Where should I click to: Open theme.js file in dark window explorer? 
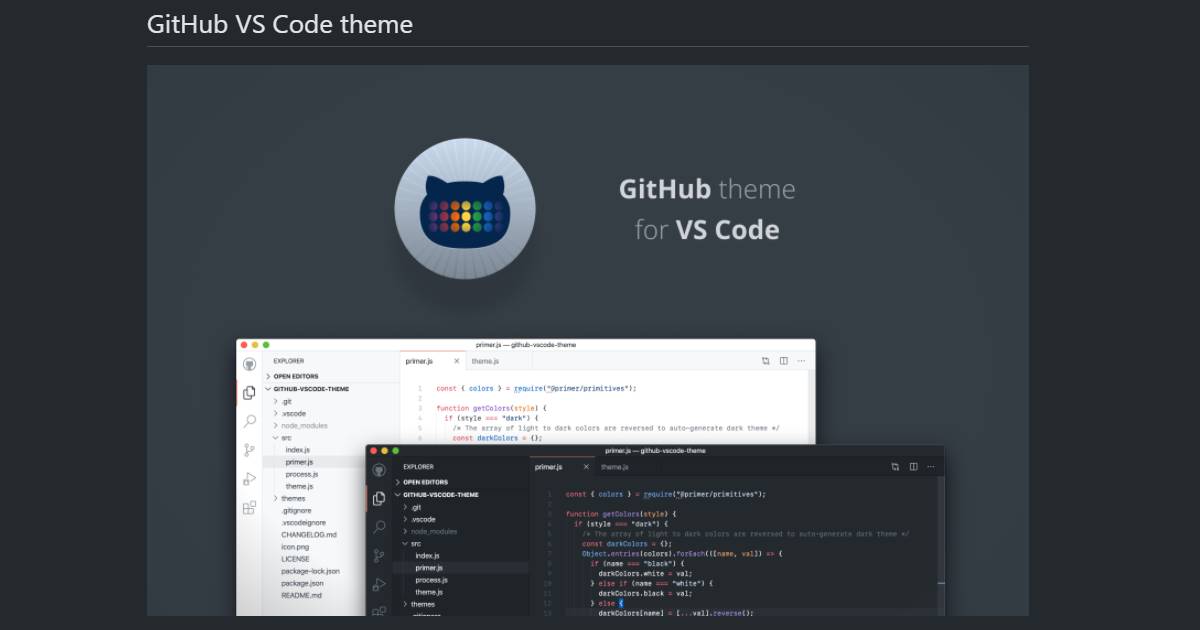click(x=428, y=592)
